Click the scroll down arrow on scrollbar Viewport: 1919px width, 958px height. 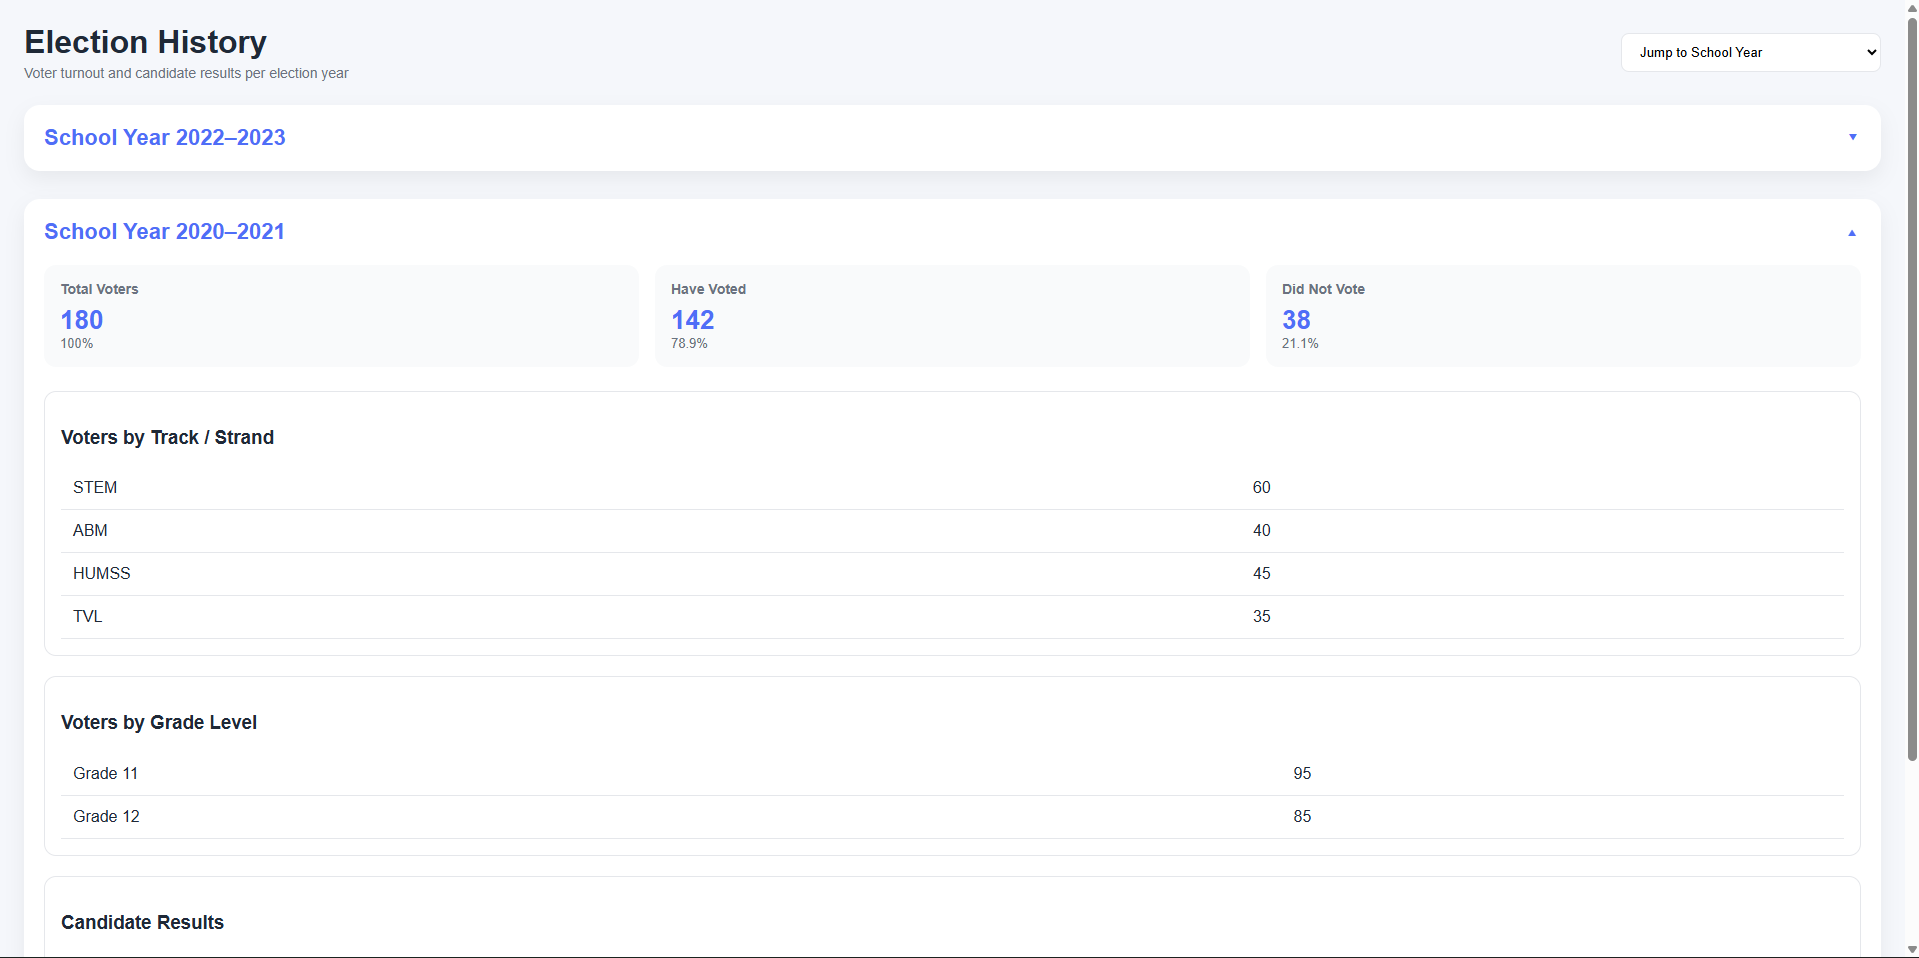[x=1911, y=949]
